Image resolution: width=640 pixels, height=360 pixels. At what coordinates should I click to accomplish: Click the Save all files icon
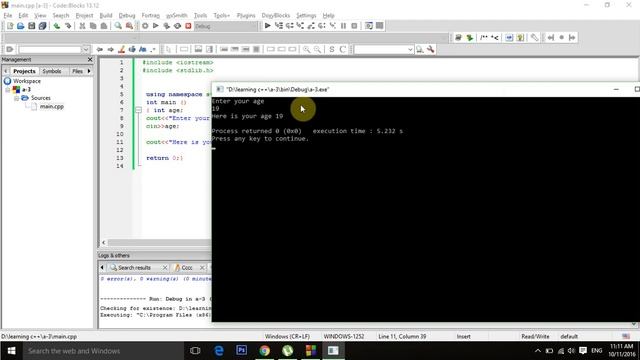coord(42,26)
